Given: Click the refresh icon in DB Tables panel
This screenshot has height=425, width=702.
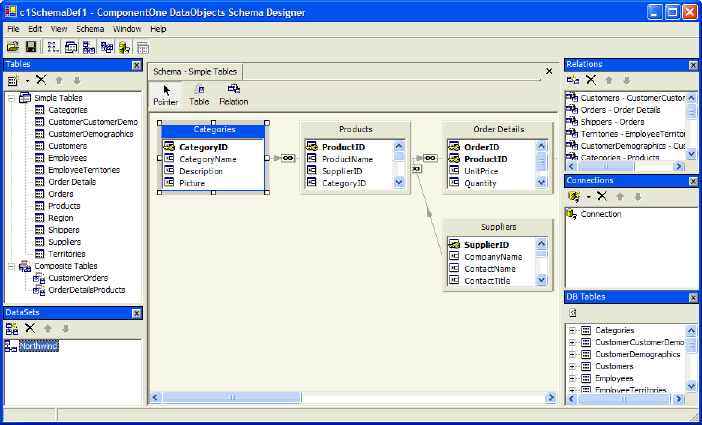Looking at the screenshot, I should (573, 313).
